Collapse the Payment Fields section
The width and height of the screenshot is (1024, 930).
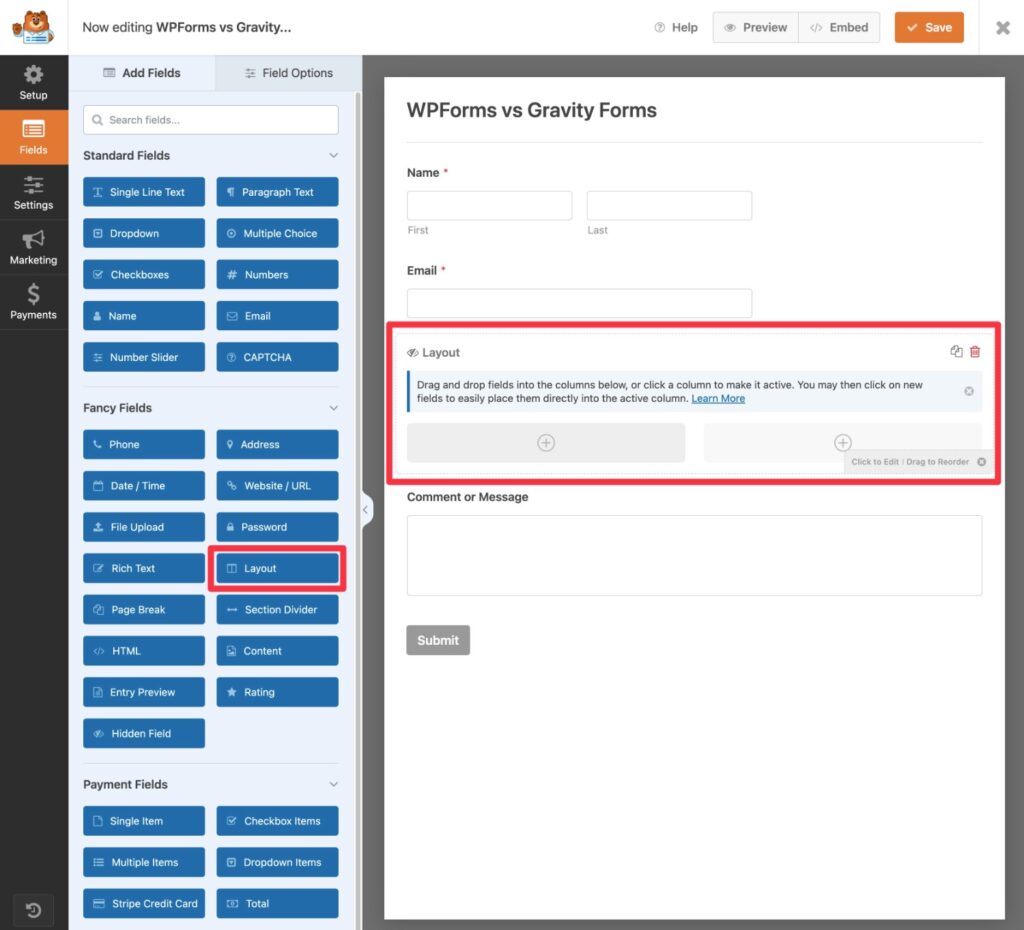[x=334, y=784]
